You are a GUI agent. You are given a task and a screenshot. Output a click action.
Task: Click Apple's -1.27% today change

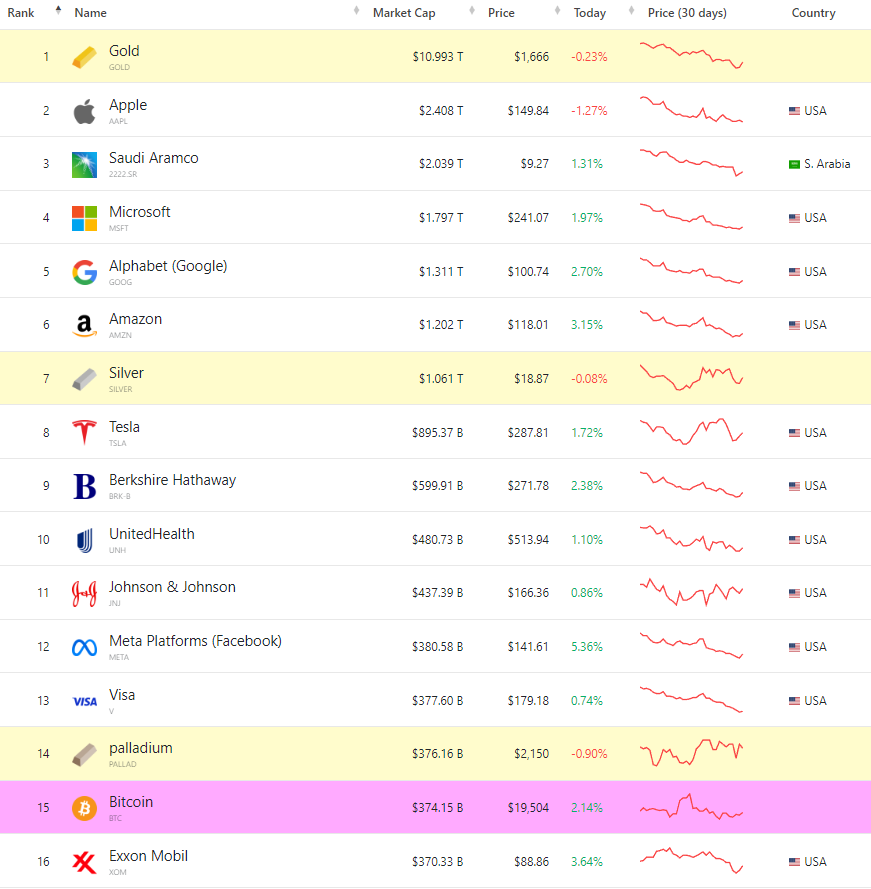click(x=589, y=111)
